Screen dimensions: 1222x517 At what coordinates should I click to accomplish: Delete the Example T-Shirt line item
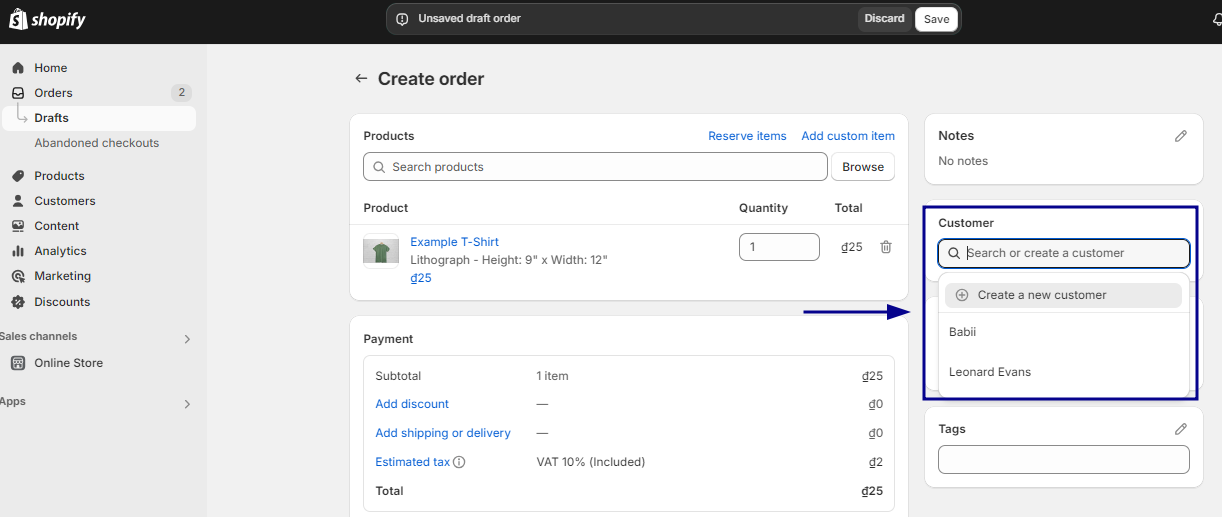885,247
